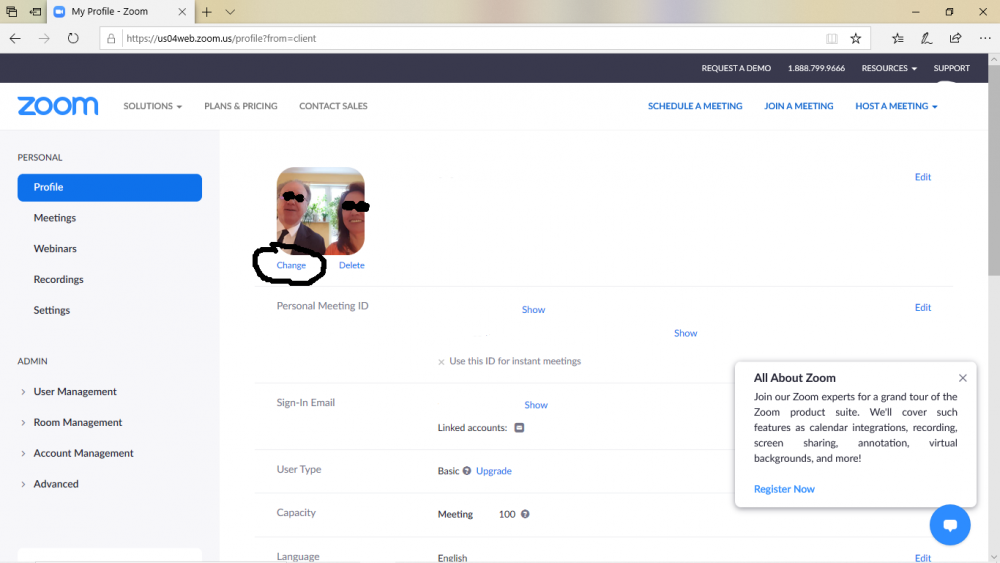The image size is (1000, 563).
Task: Click the linked accounts icon
Action: pyautogui.click(x=519, y=428)
